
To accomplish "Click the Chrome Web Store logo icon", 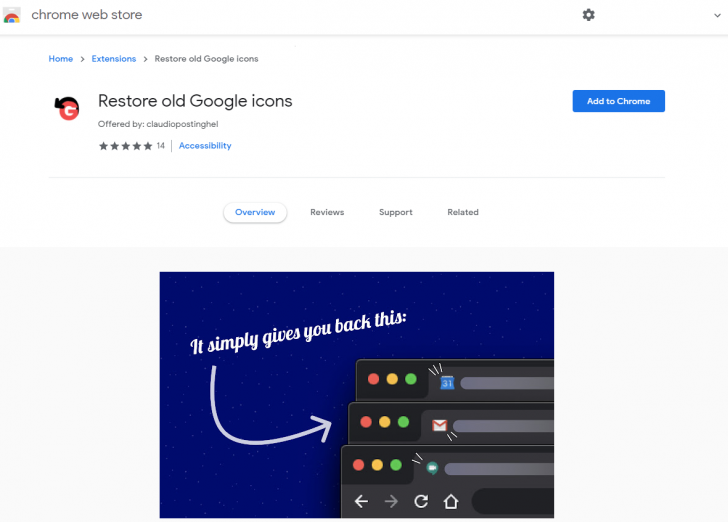I will [12, 15].
